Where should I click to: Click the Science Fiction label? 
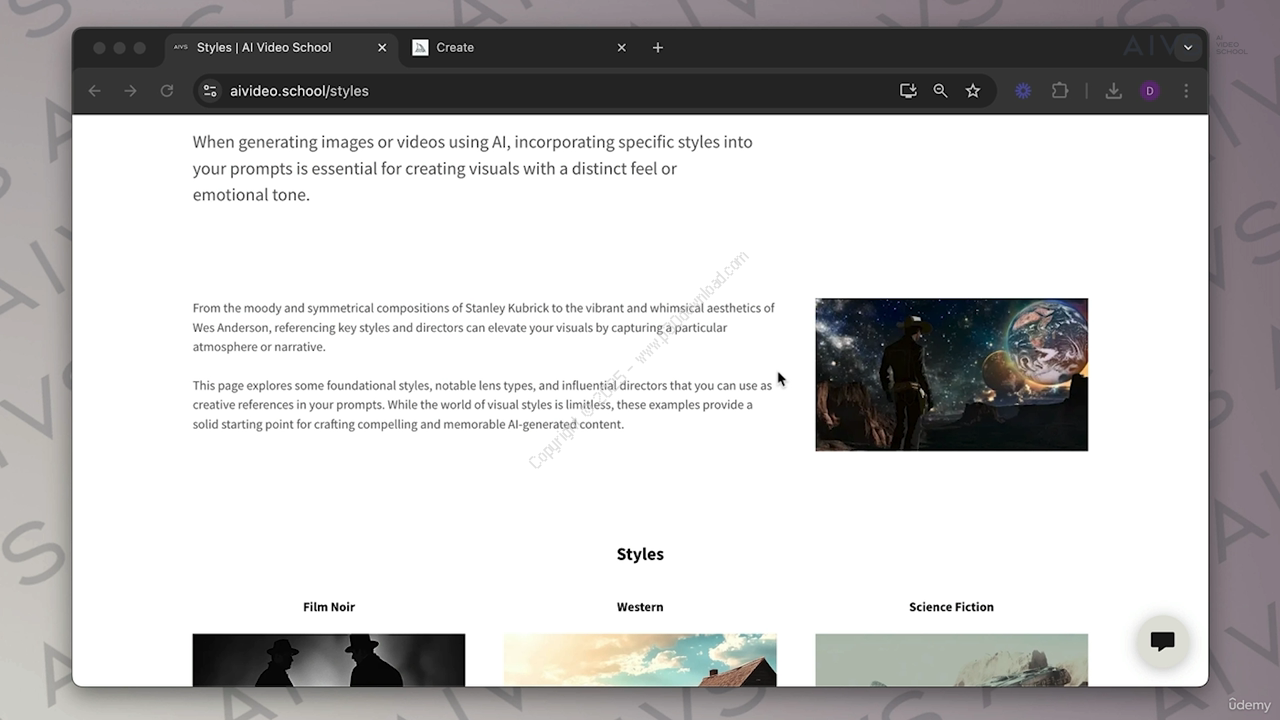tap(951, 607)
